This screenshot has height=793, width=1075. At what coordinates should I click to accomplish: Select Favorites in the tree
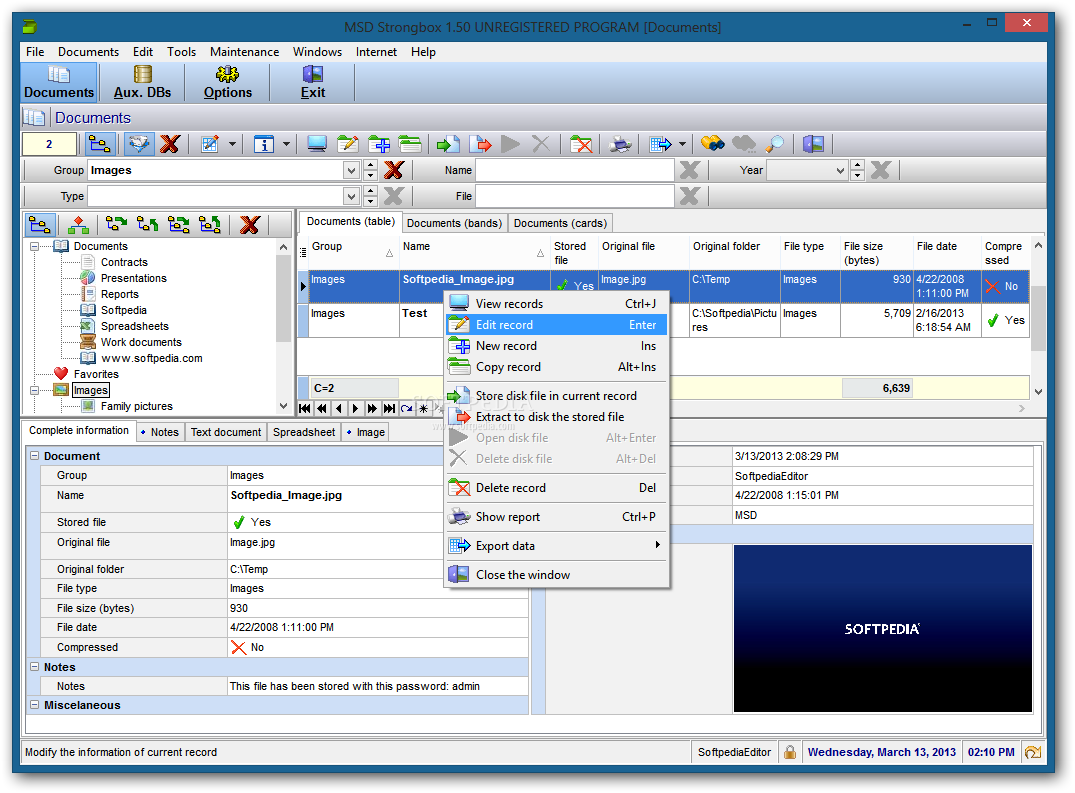tap(96, 374)
